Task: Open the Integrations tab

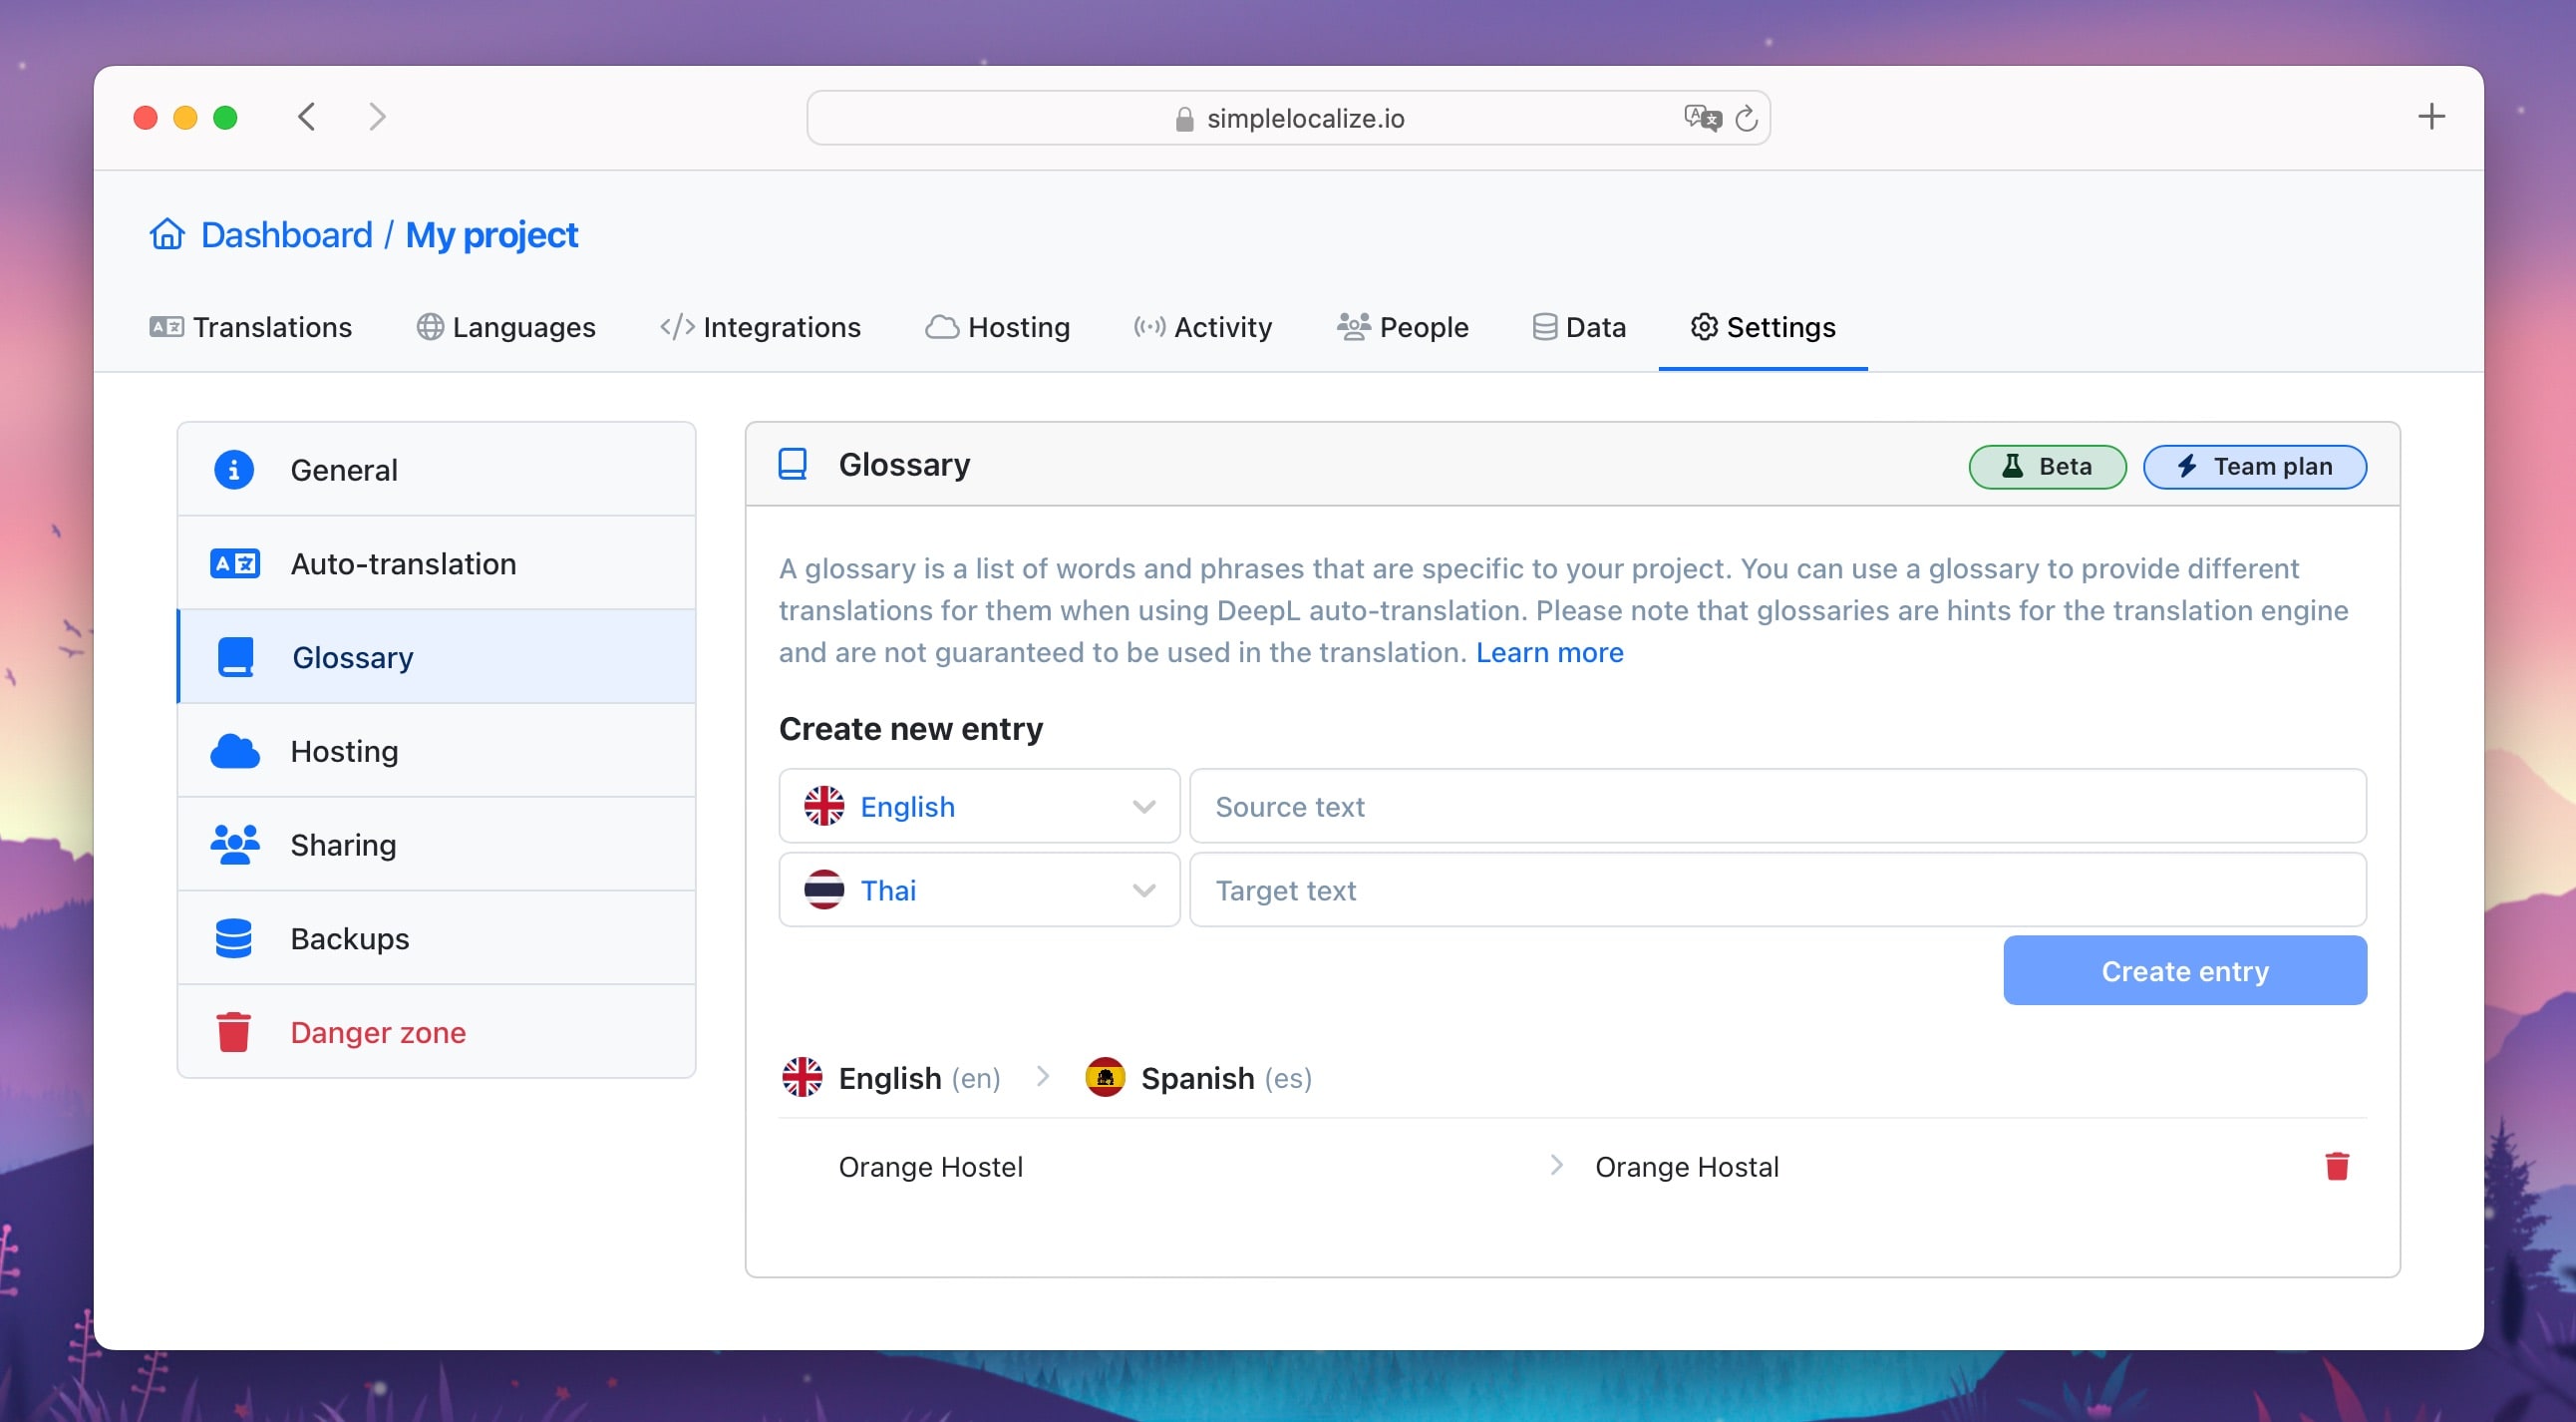Action: pos(760,327)
